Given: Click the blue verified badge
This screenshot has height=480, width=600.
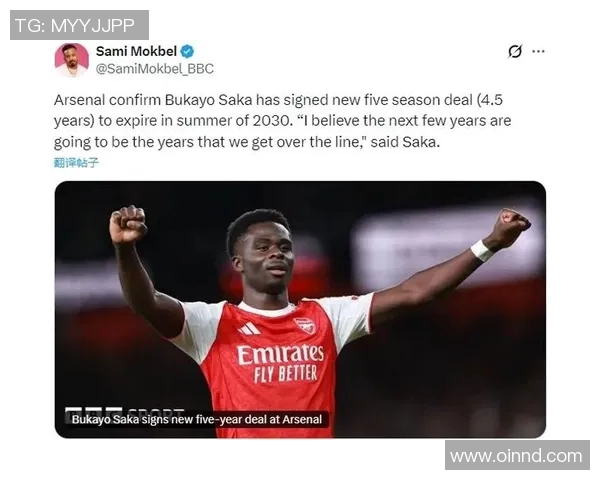Looking at the screenshot, I should tap(187, 51).
